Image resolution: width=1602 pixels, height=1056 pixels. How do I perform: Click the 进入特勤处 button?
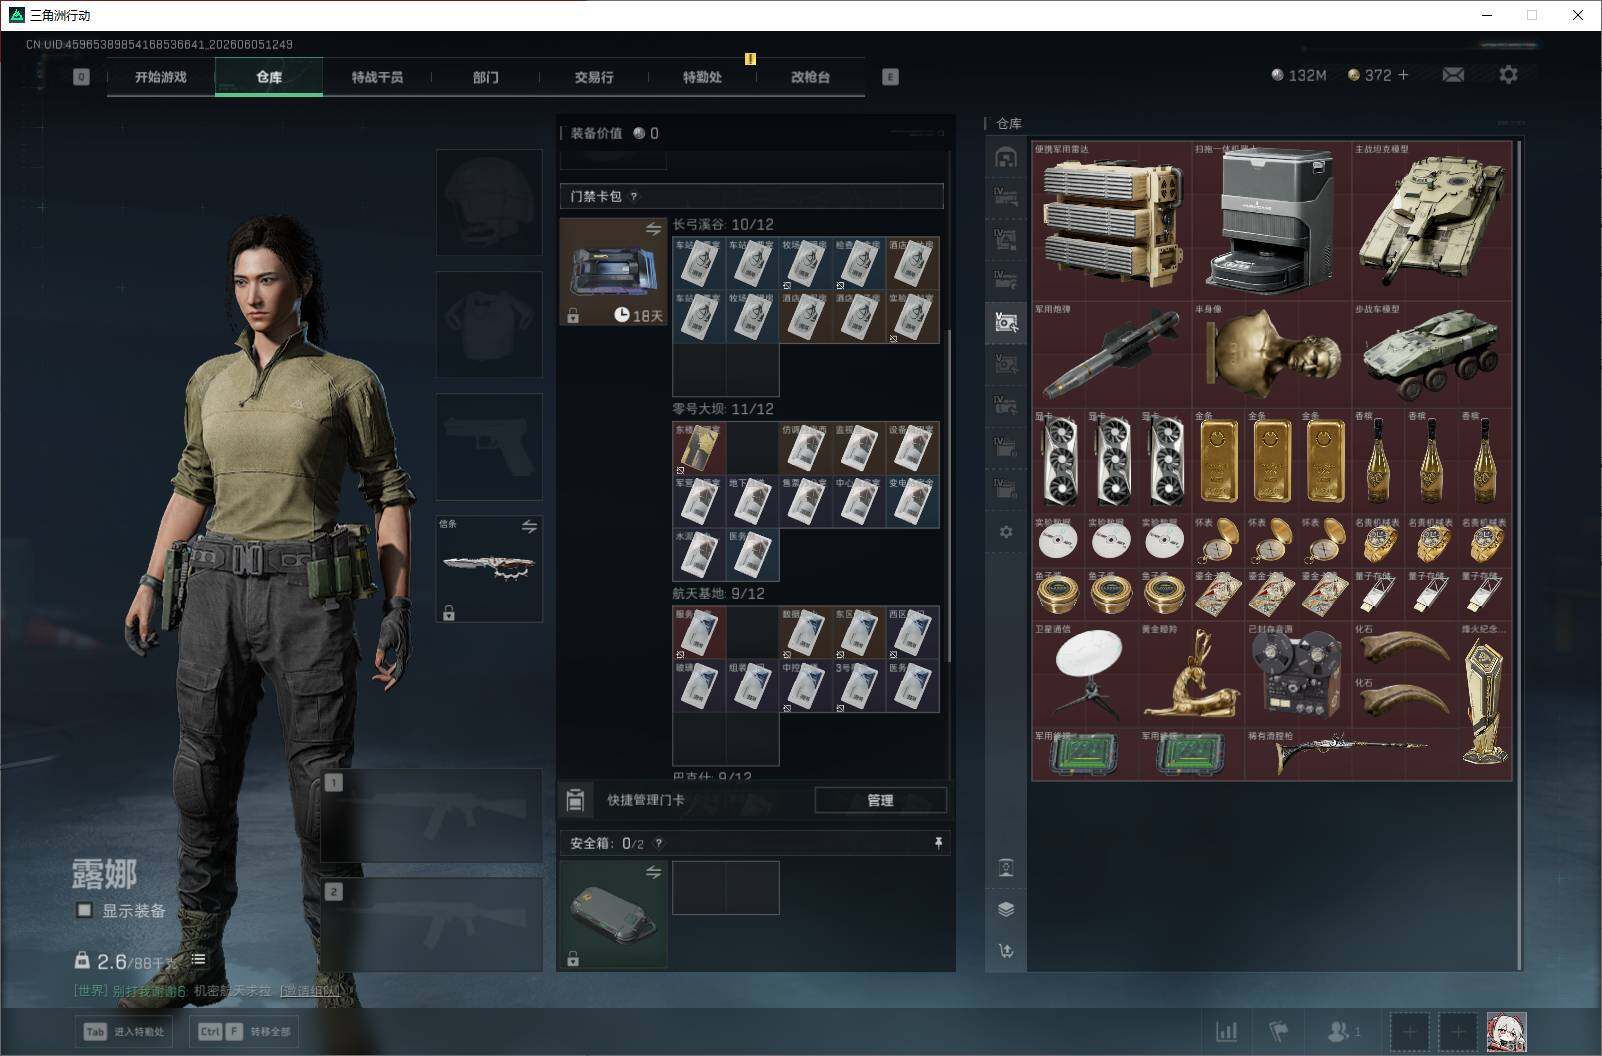[126, 1032]
